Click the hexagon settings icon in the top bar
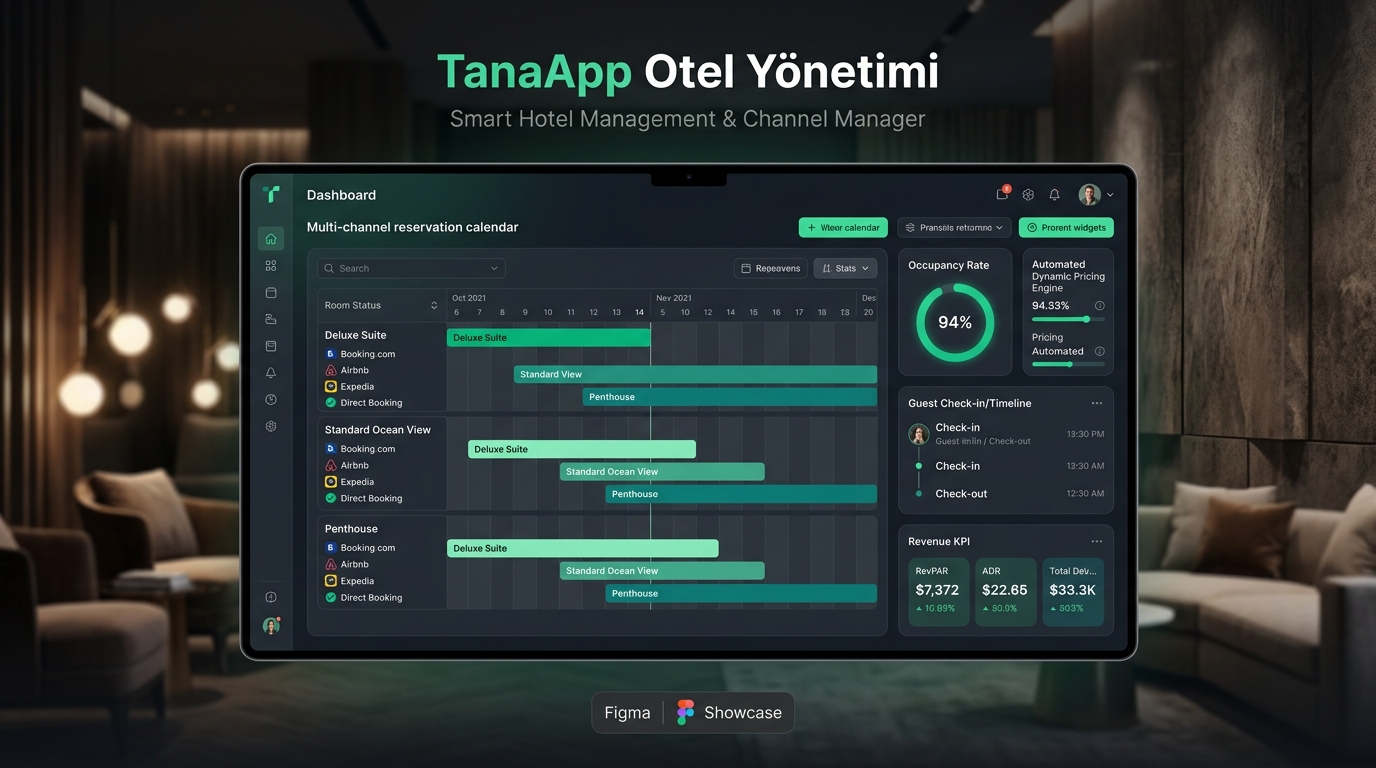 pos(1028,195)
